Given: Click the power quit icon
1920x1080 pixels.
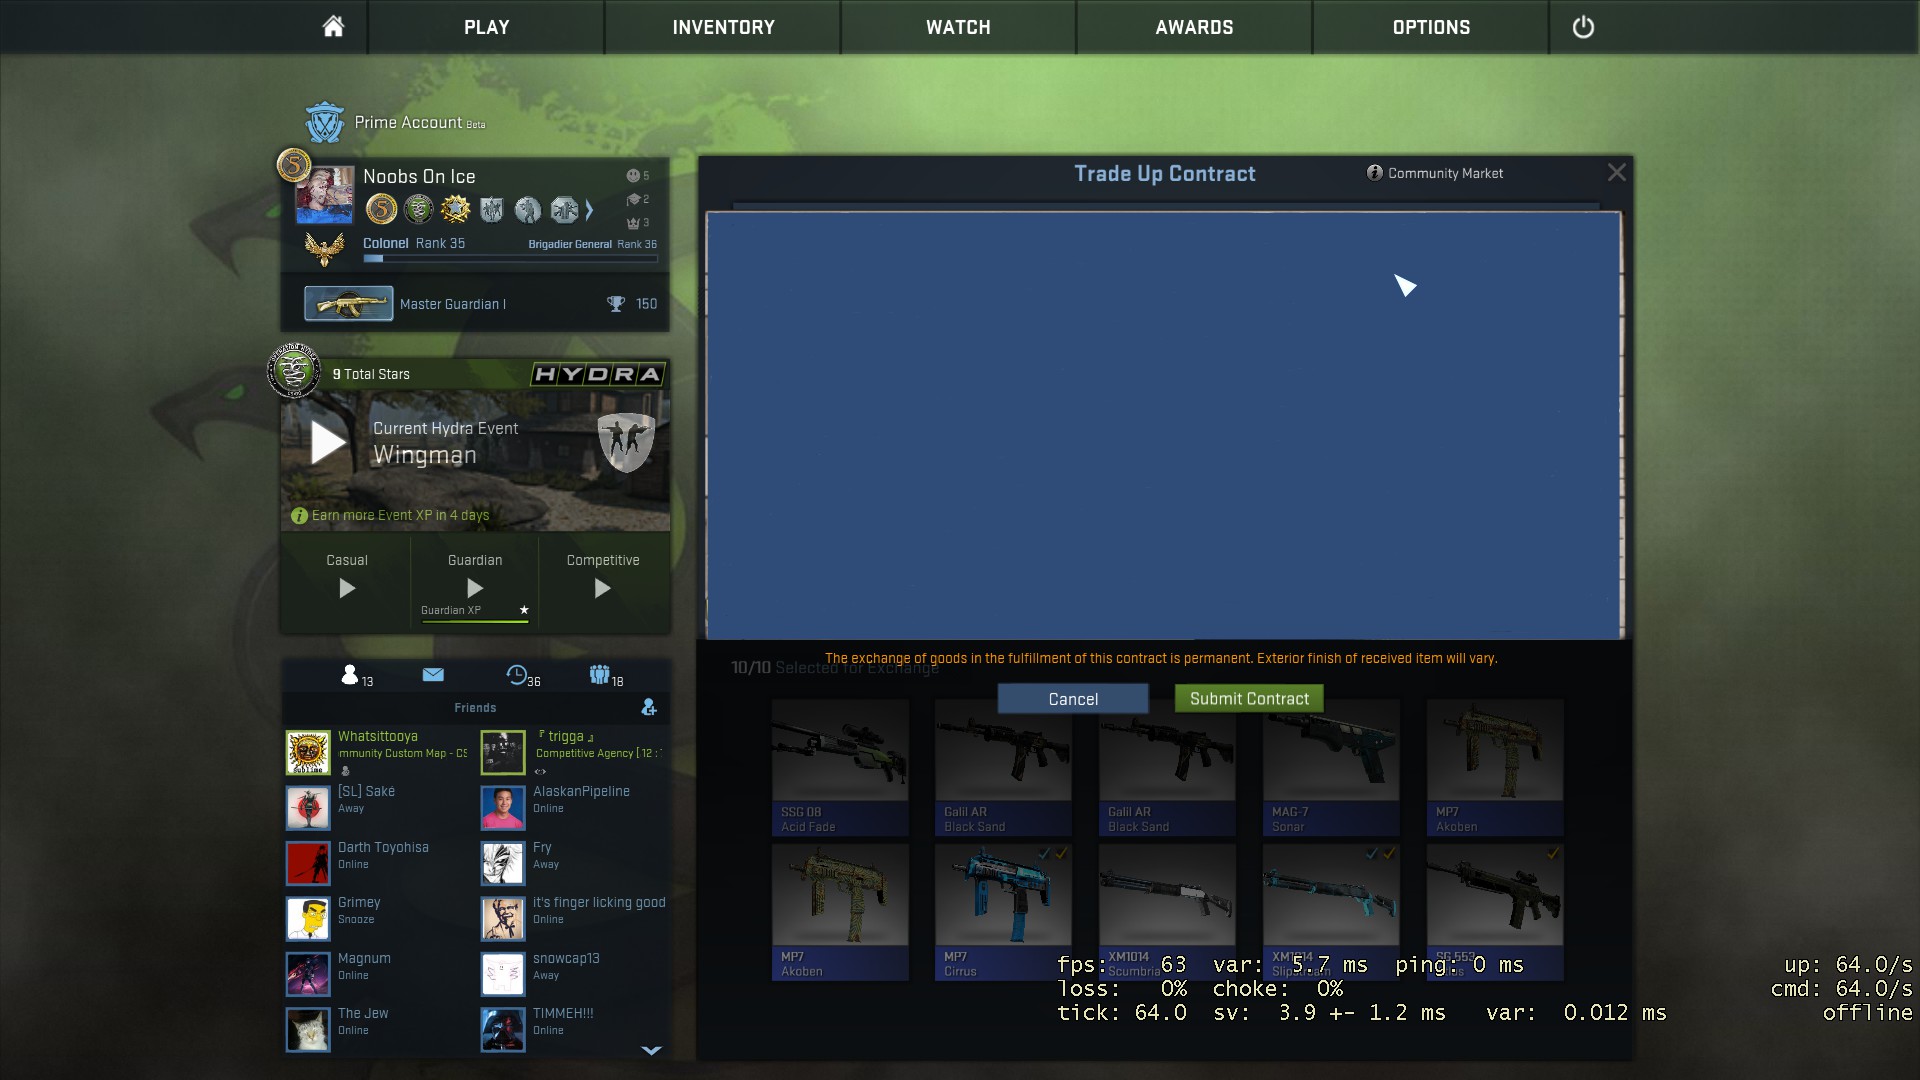Looking at the screenshot, I should (x=1583, y=27).
